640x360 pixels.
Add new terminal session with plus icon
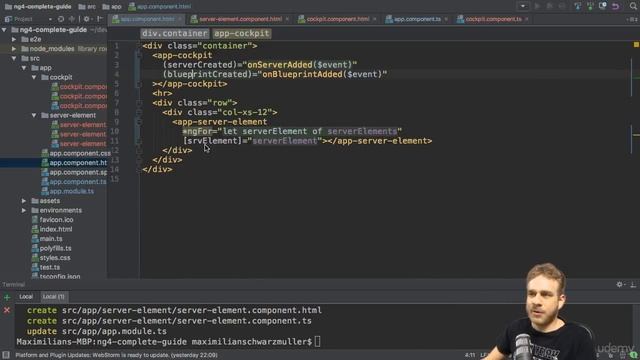pyautogui.click(x=7, y=298)
